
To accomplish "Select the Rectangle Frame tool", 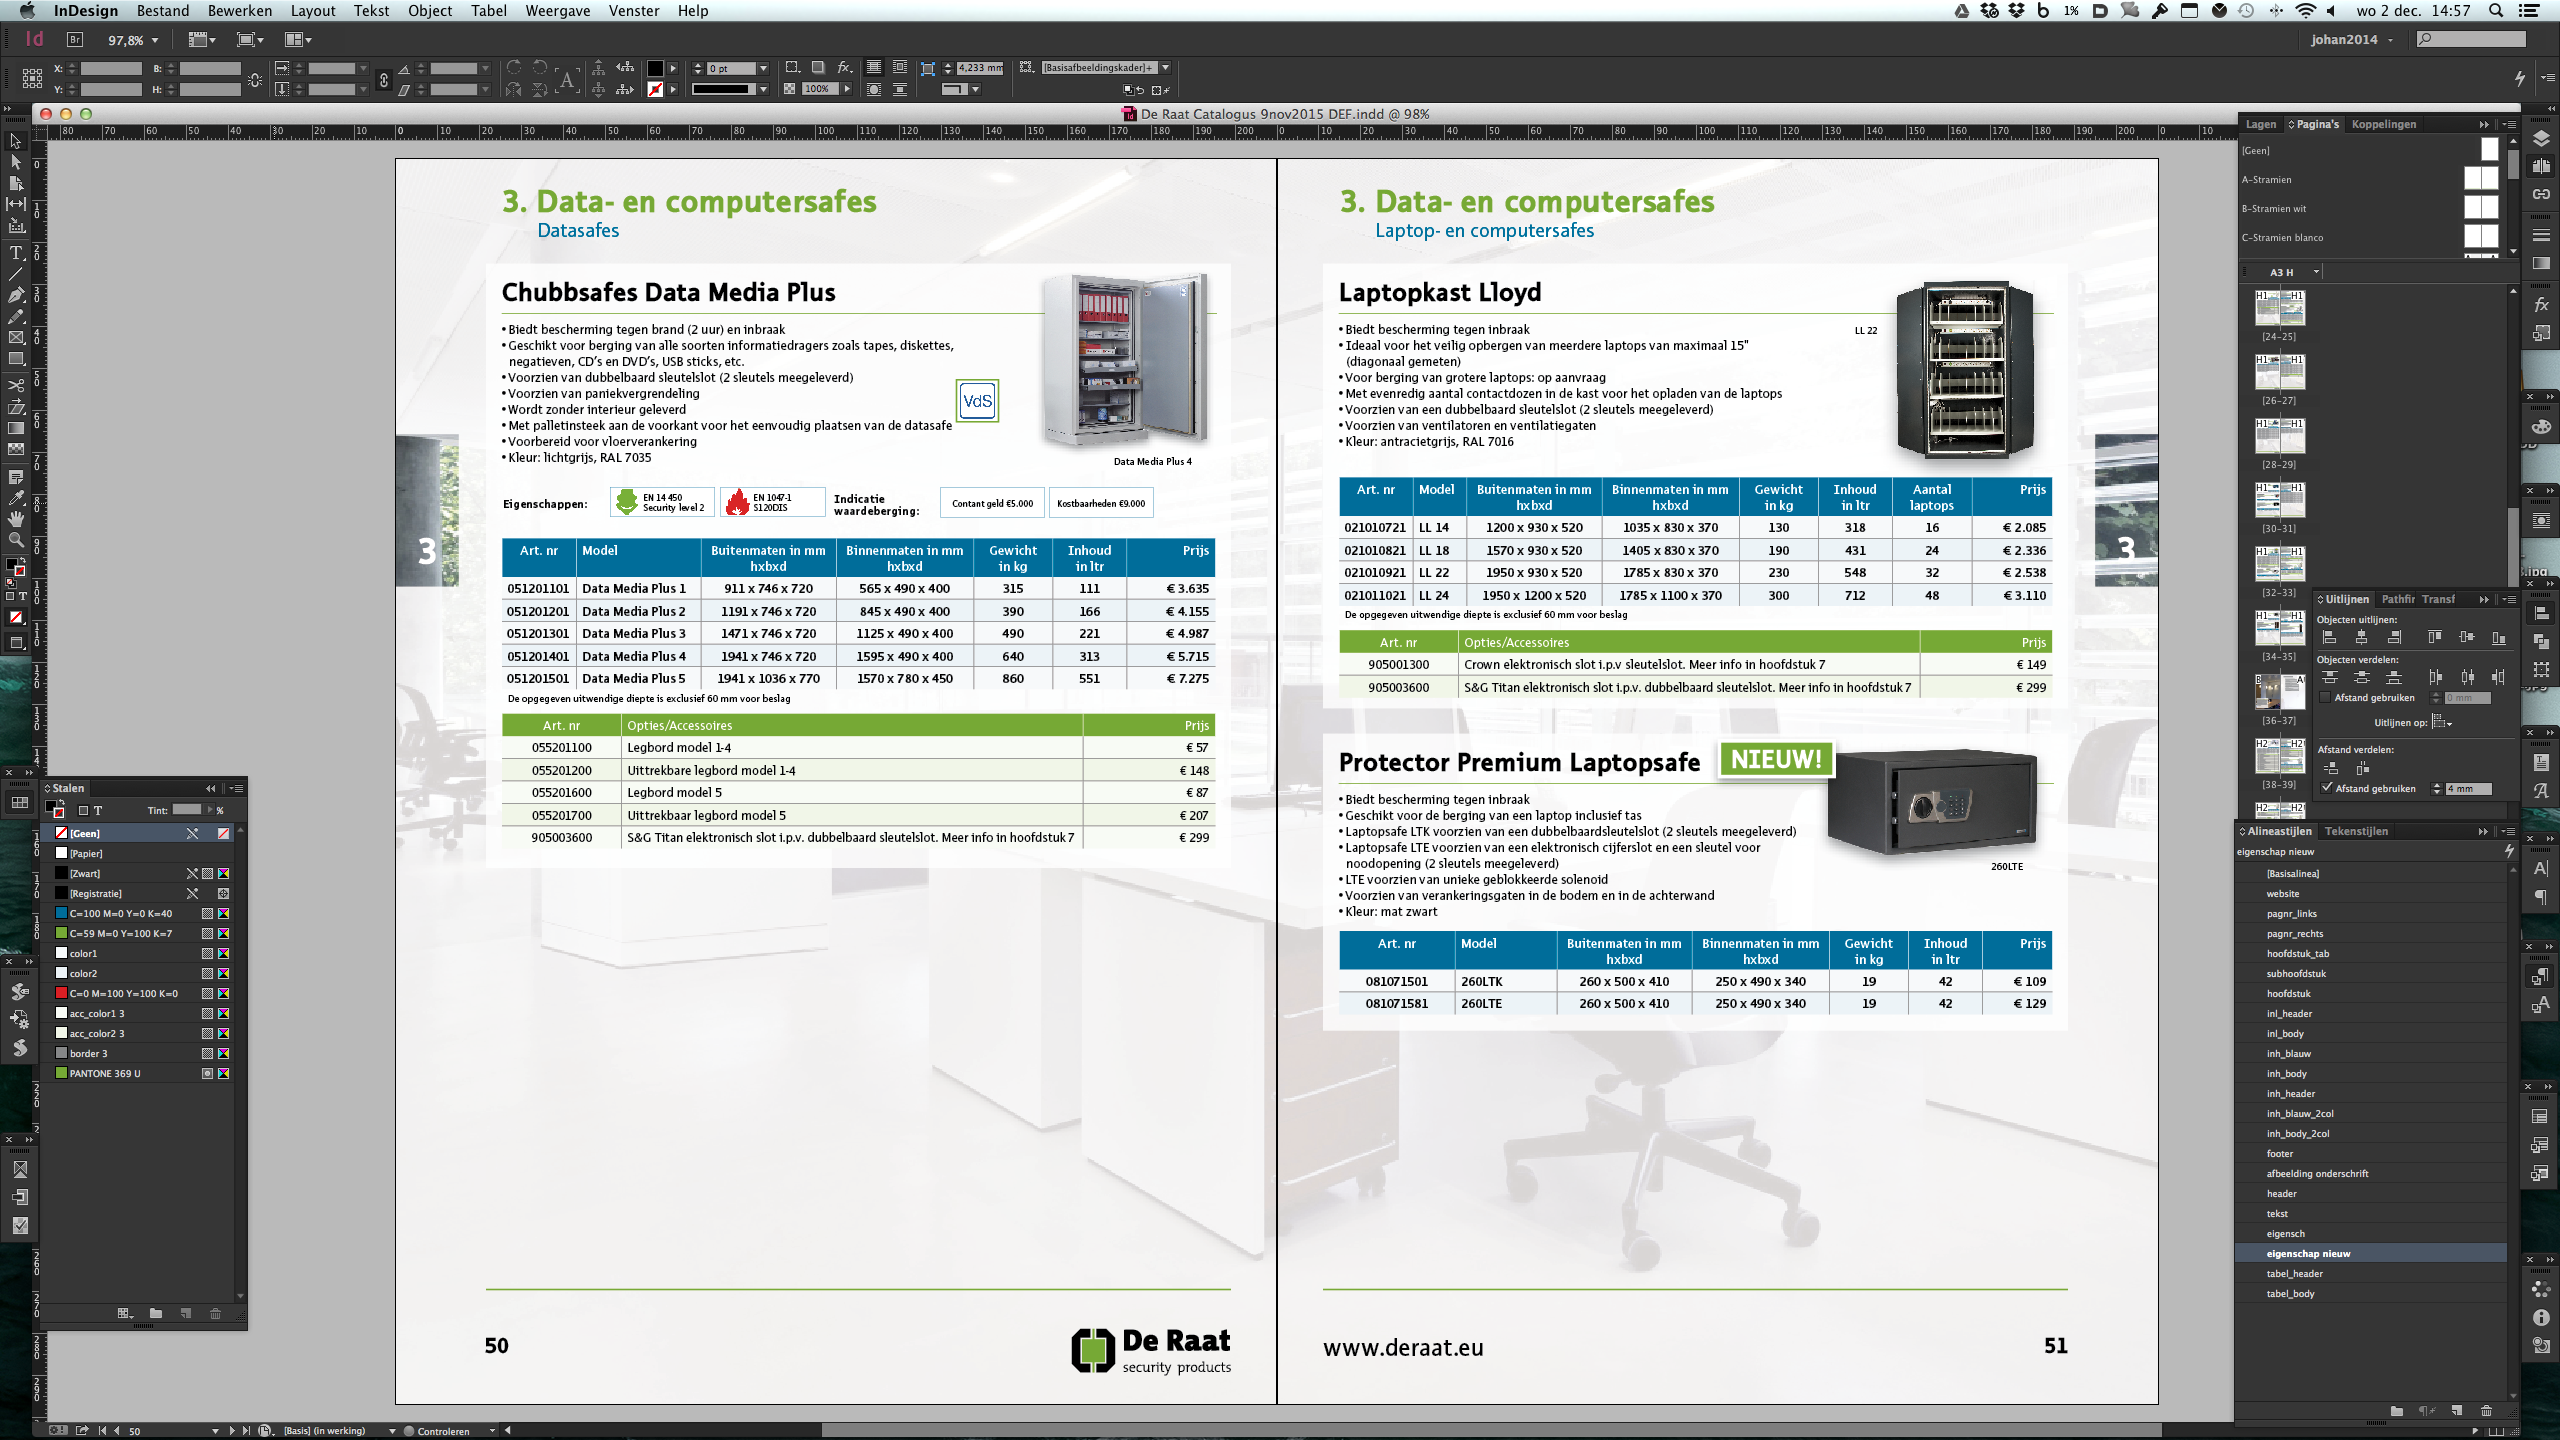I will click(16, 337).
